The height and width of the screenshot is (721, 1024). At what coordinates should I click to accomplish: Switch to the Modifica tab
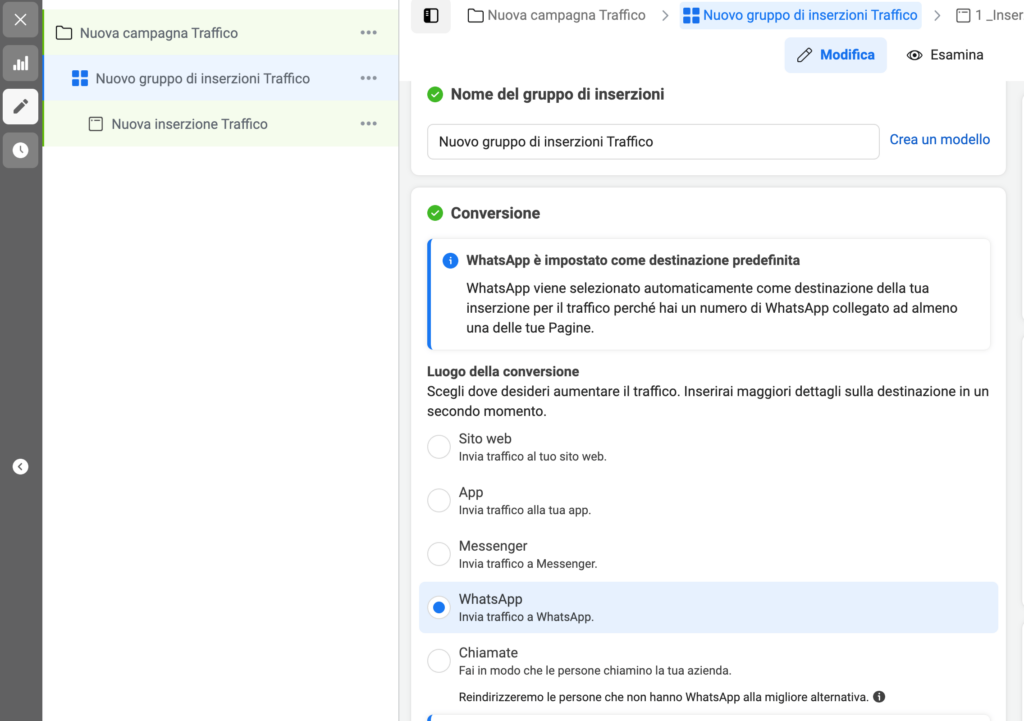pyautogui.click(x=836, y=55)
